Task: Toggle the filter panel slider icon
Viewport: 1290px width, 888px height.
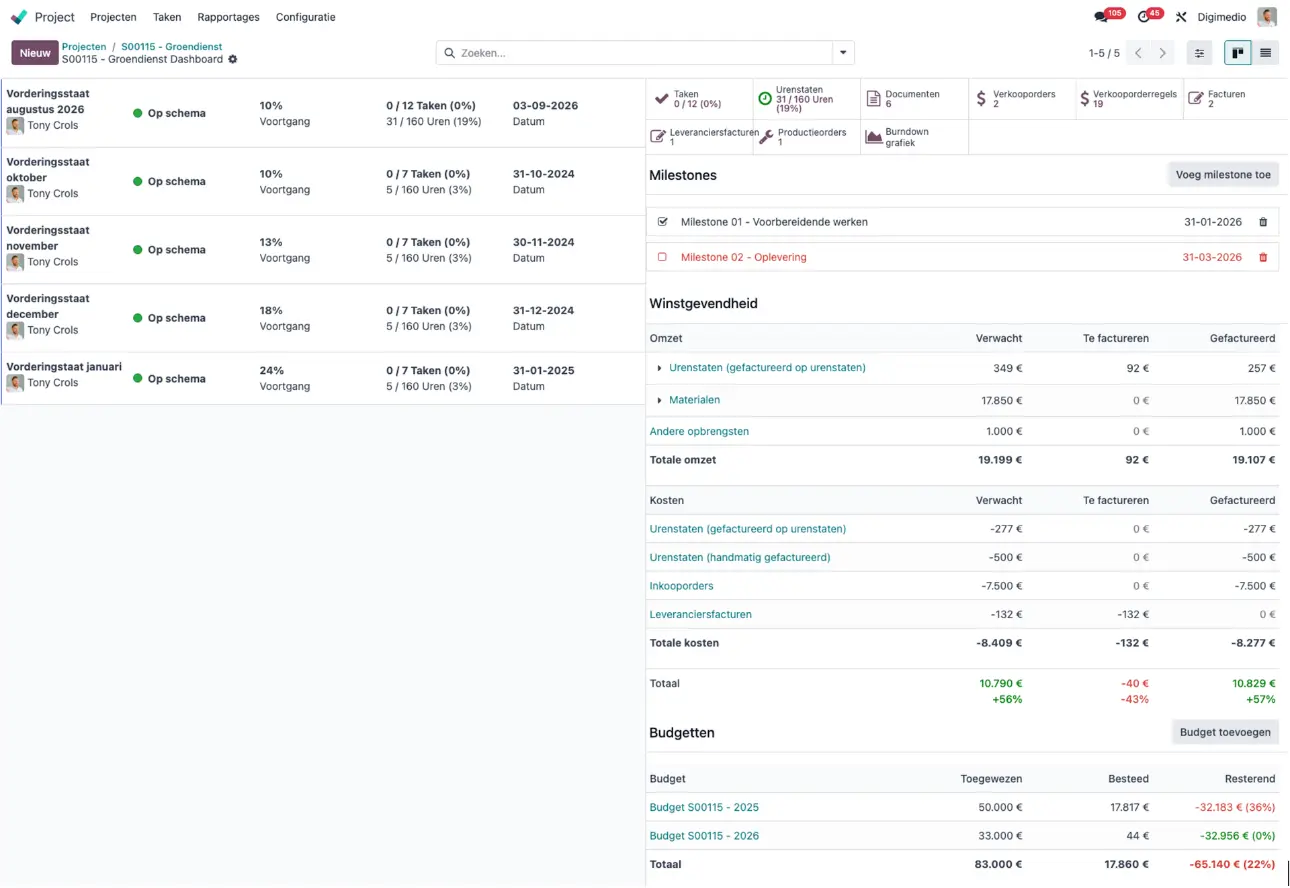Action: (1200, 53)
